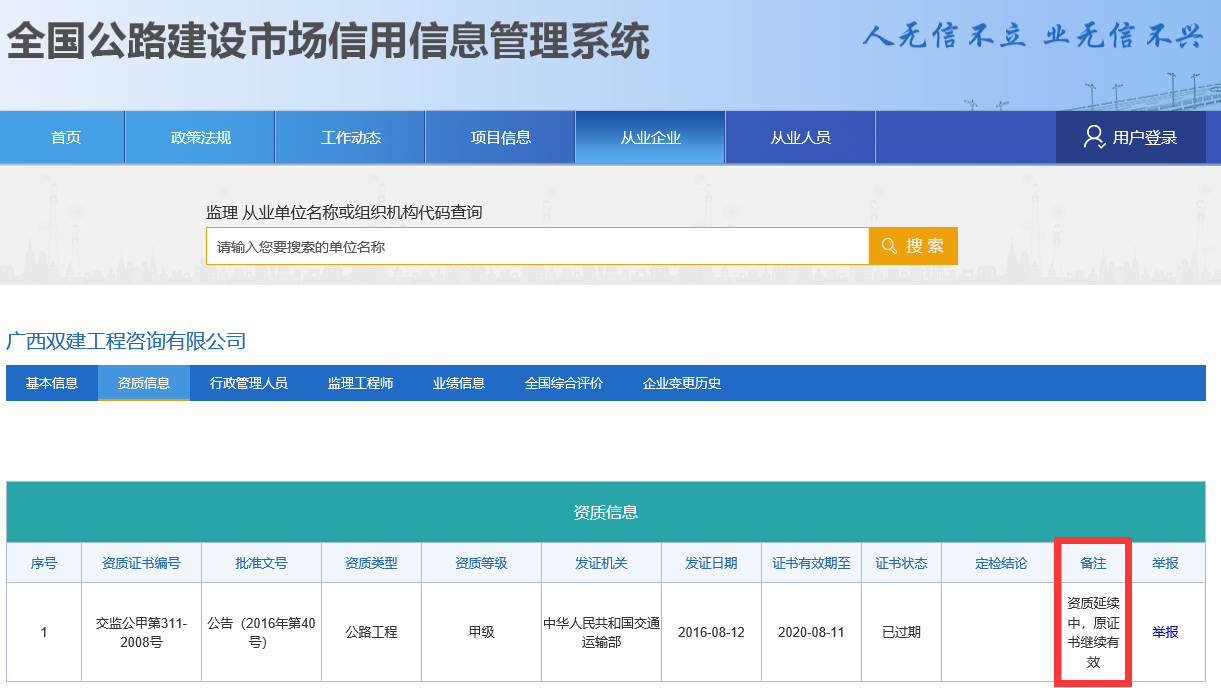Viewport: 1221px width, 688px height.
Task: Open the 行政管理人员 tab
Action: click(x=249, y=383)
